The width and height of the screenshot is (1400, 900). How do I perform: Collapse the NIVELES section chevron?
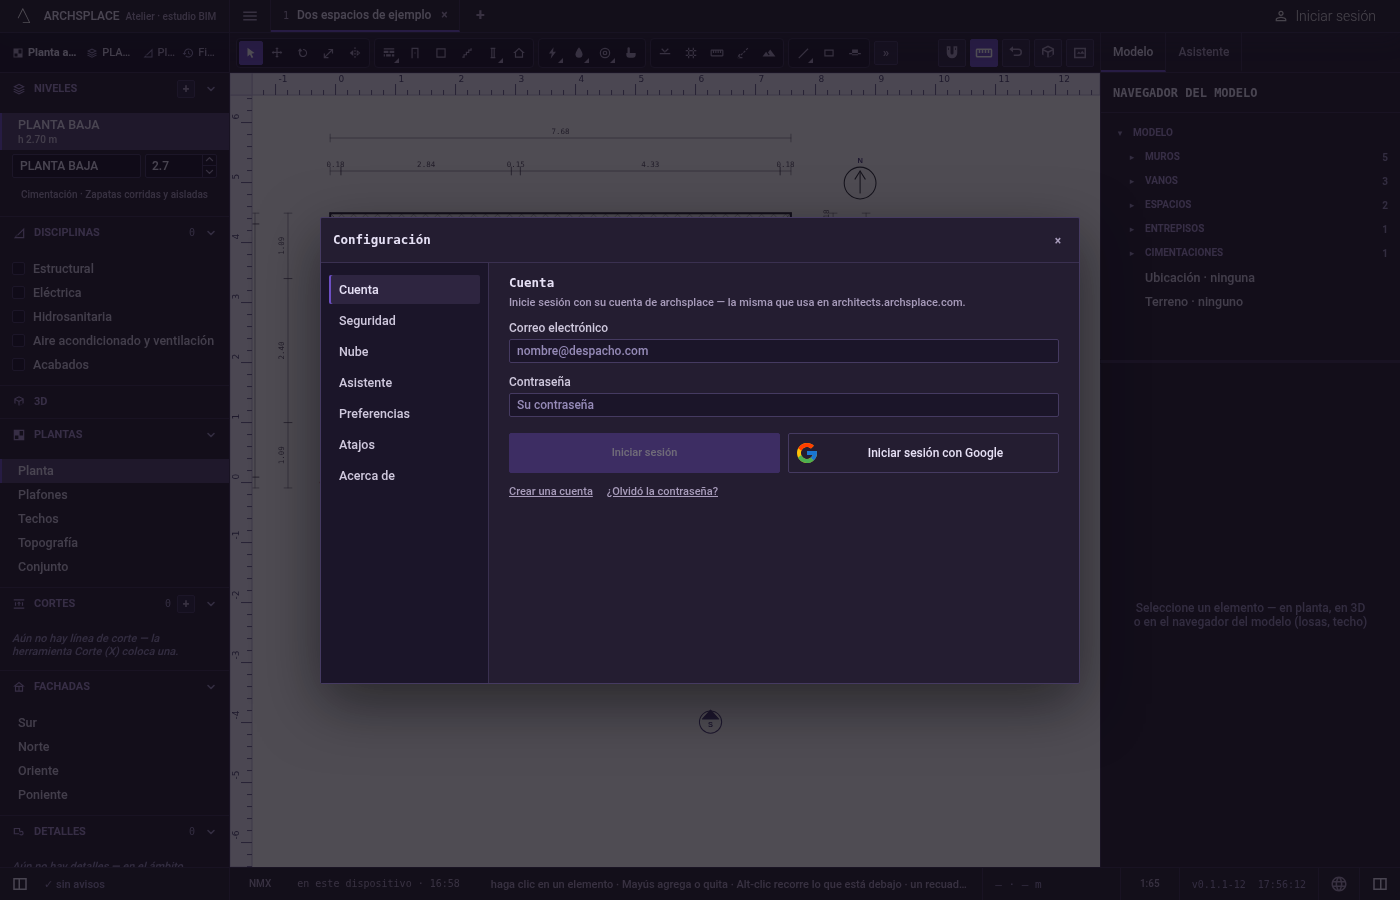pos(211,89)
